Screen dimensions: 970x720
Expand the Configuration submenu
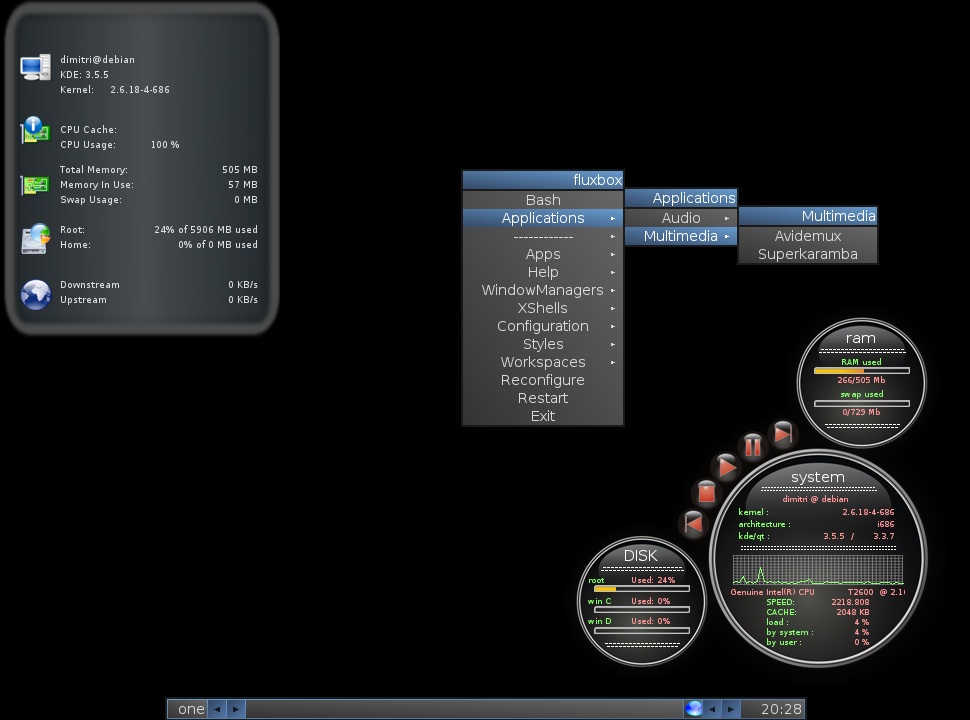(x=543, y=326)
